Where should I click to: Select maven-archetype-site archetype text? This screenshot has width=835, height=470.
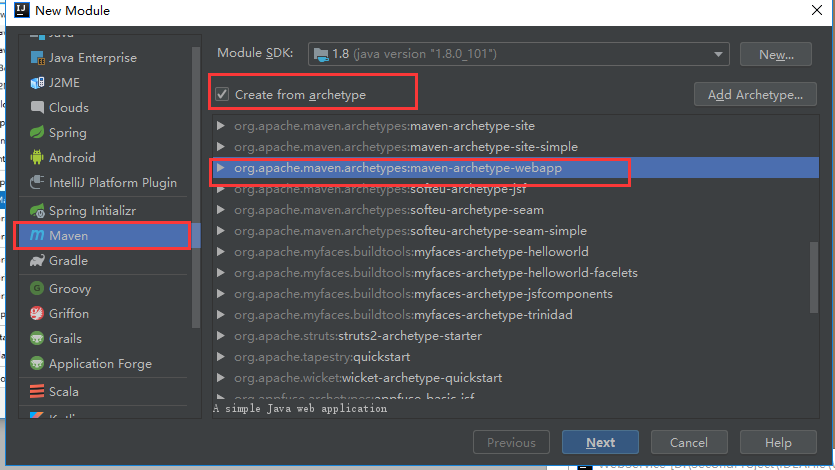[384, 126]
